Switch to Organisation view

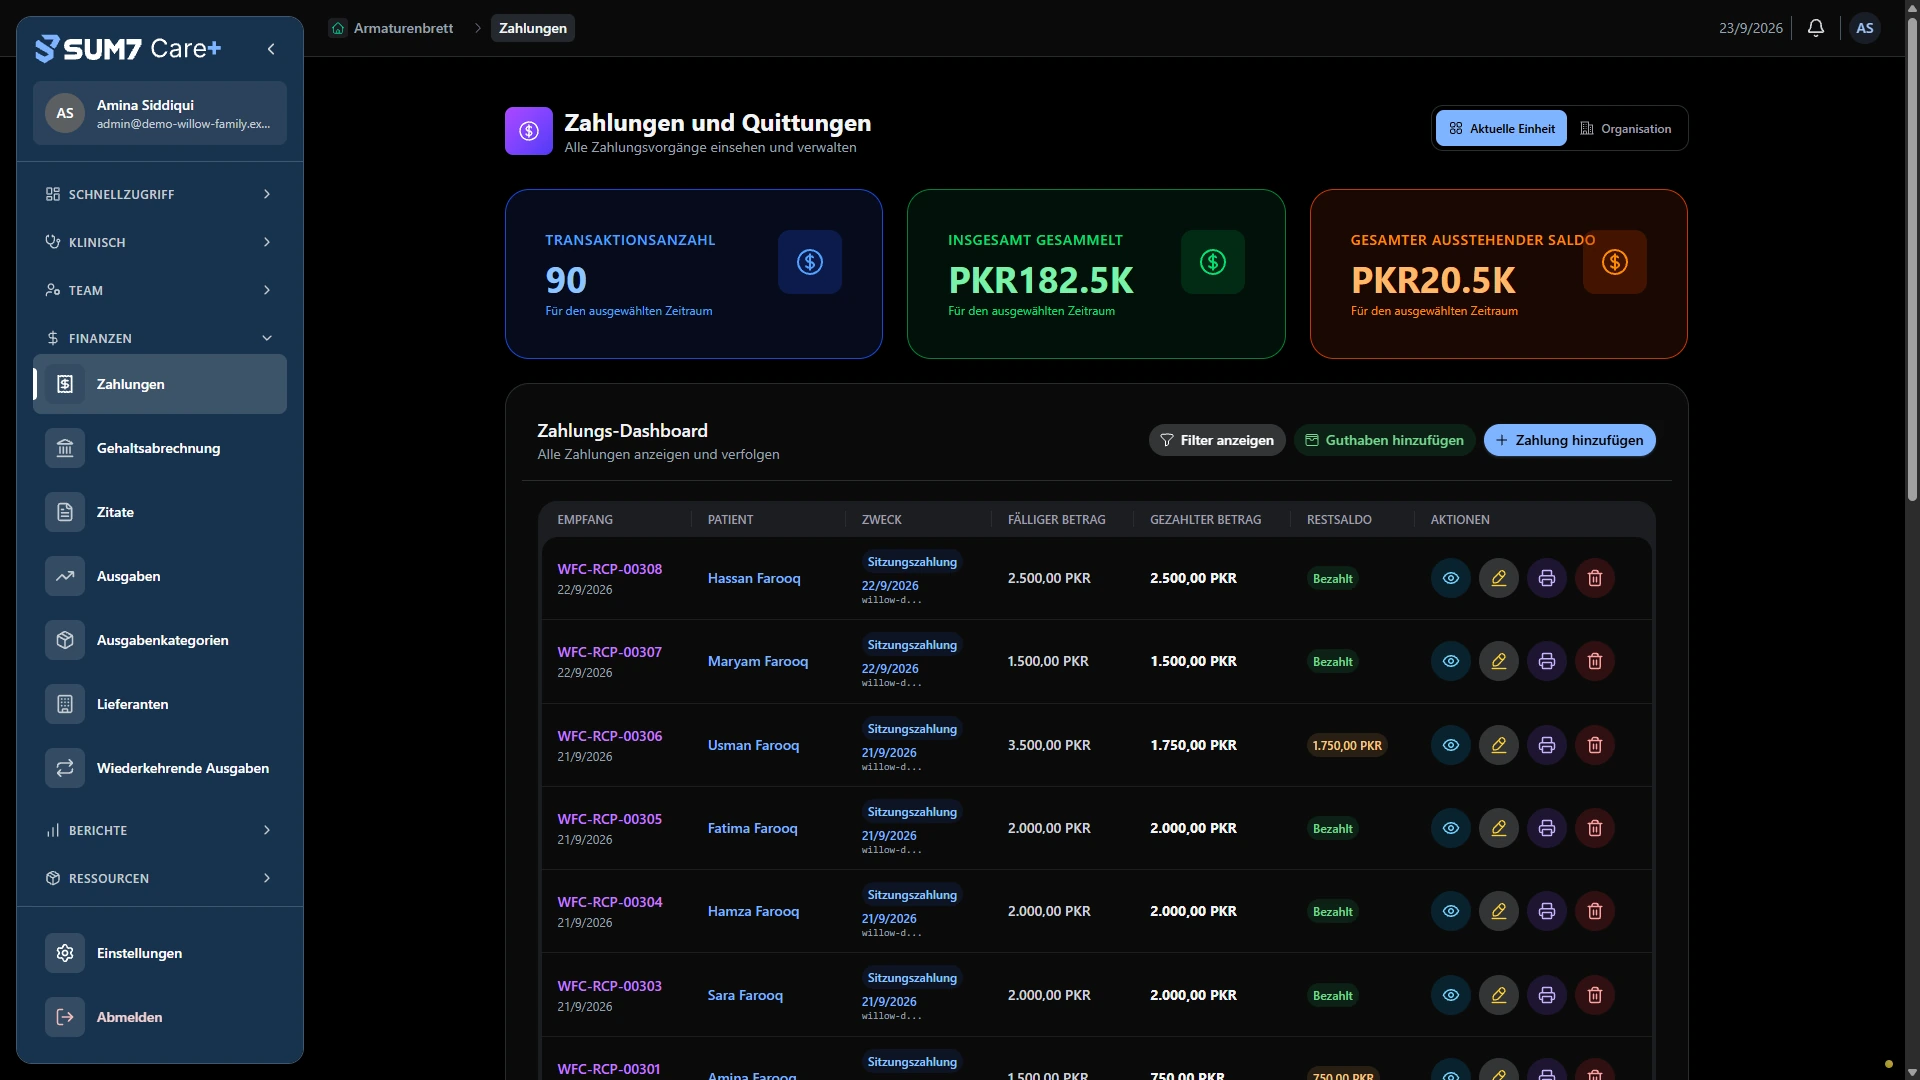coord(1625,128)
